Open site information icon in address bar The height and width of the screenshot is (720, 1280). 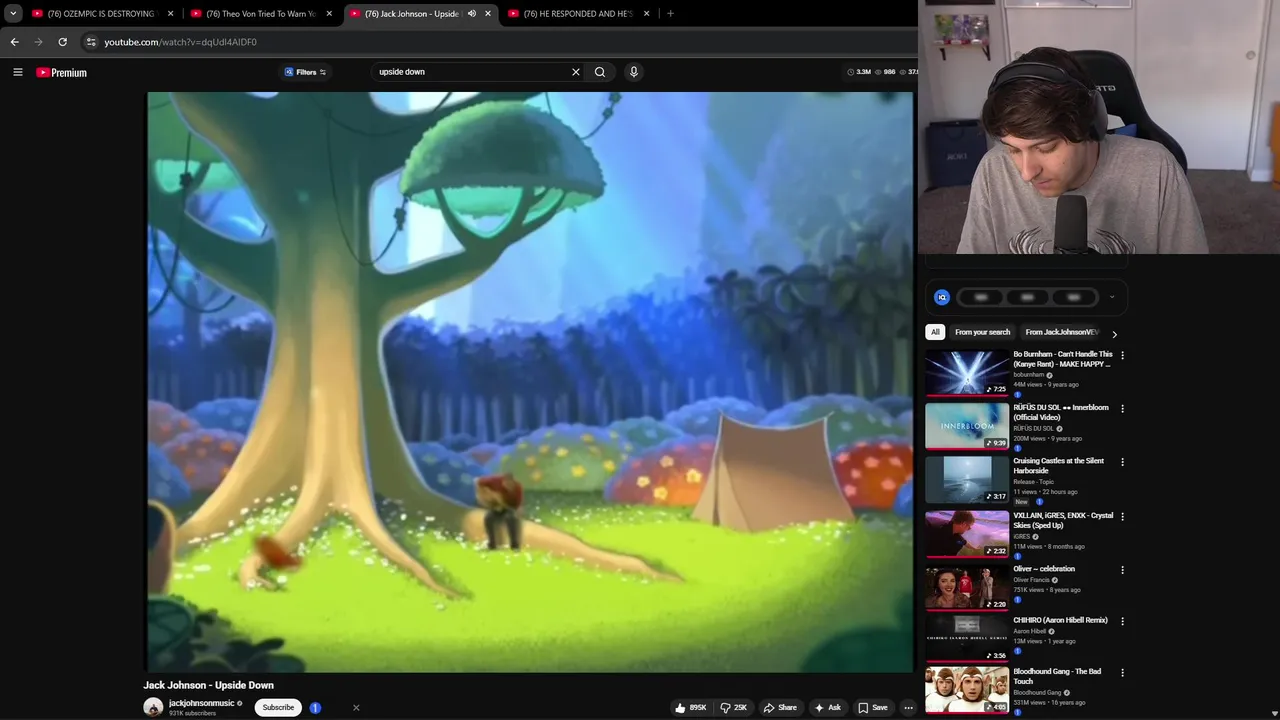(x=91, y=42)
